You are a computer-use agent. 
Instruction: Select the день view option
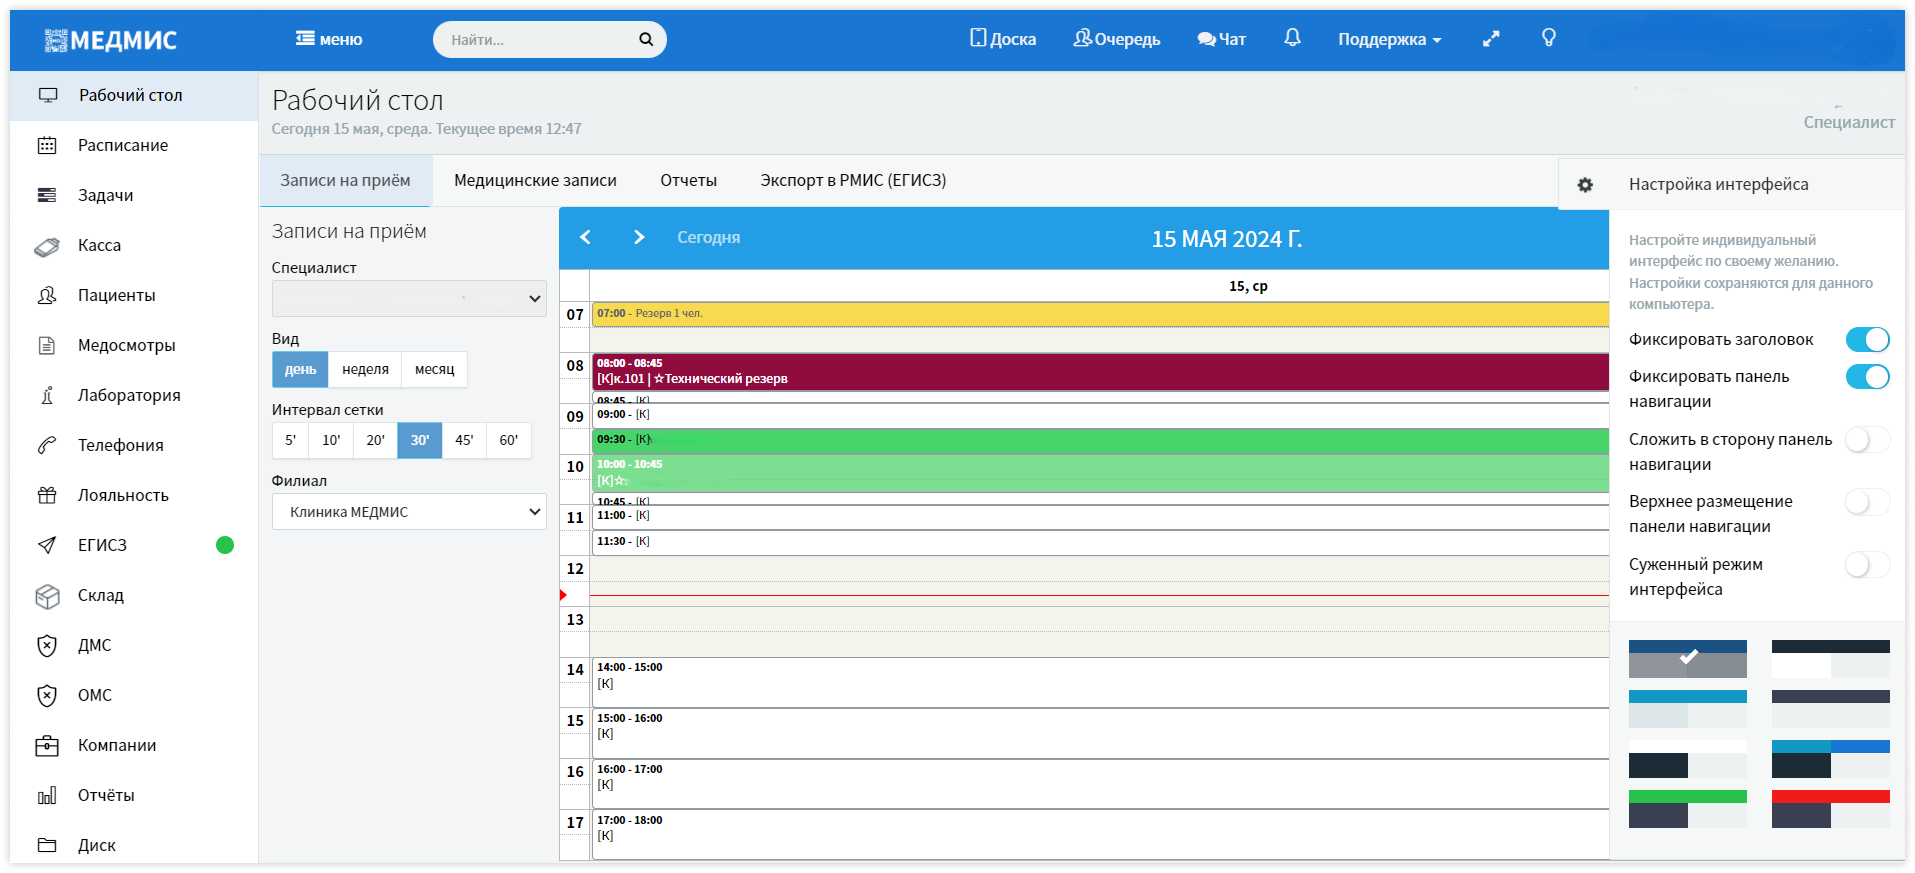pos(300,370)
